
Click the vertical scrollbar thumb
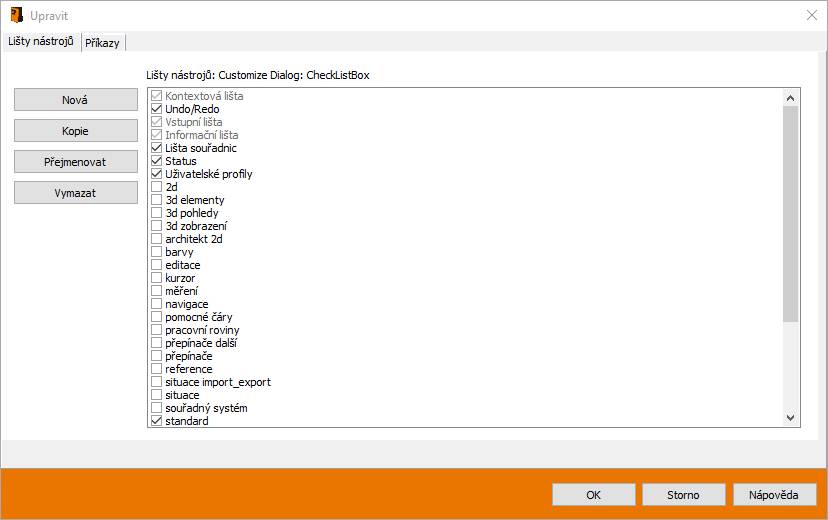click(x=790, y=213)
